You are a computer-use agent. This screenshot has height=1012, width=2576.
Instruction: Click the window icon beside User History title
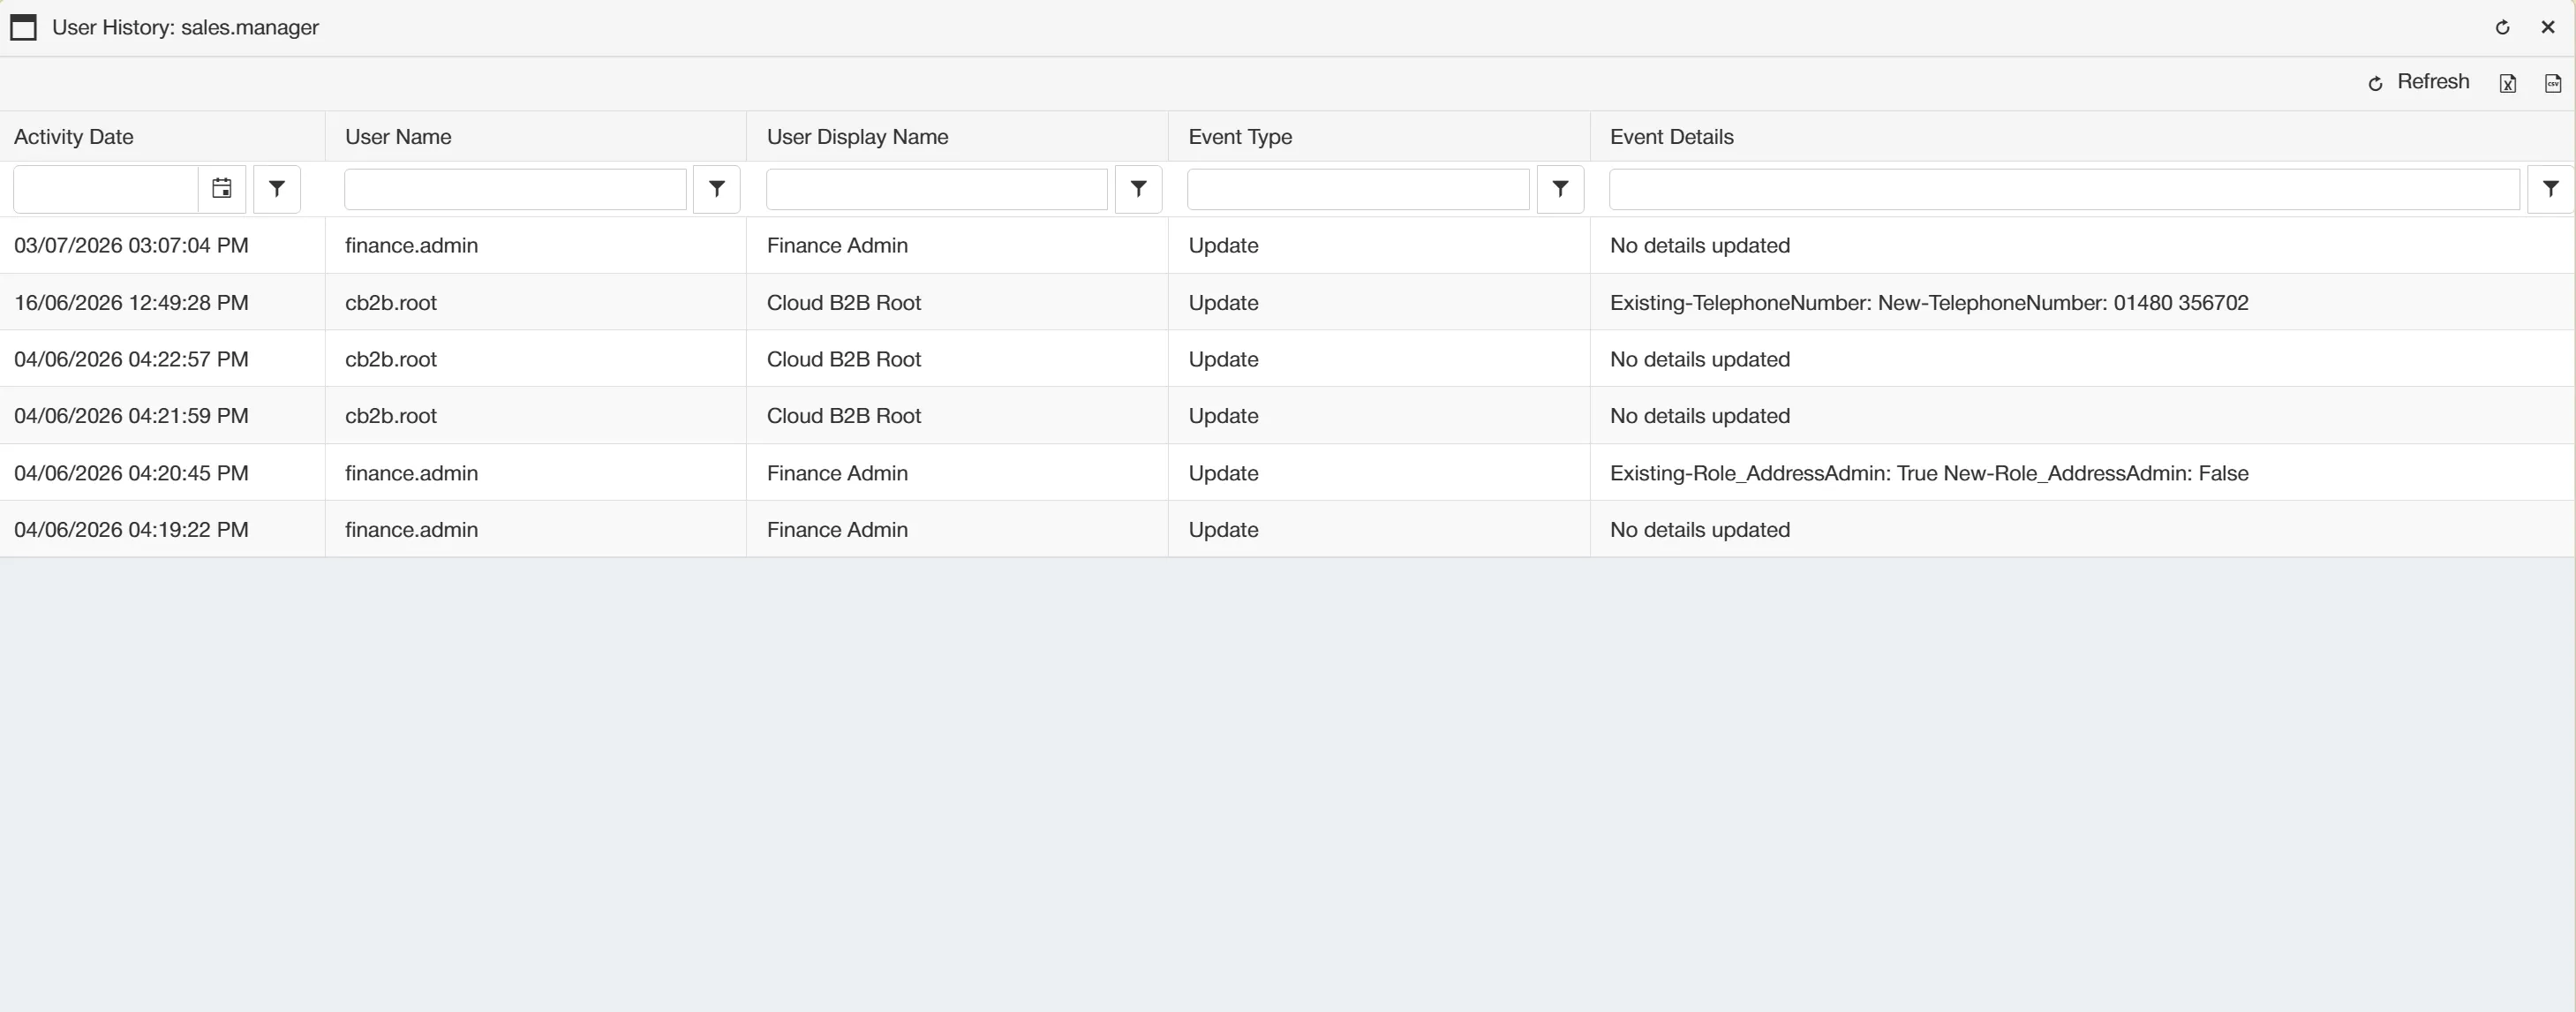coord(23,27)
